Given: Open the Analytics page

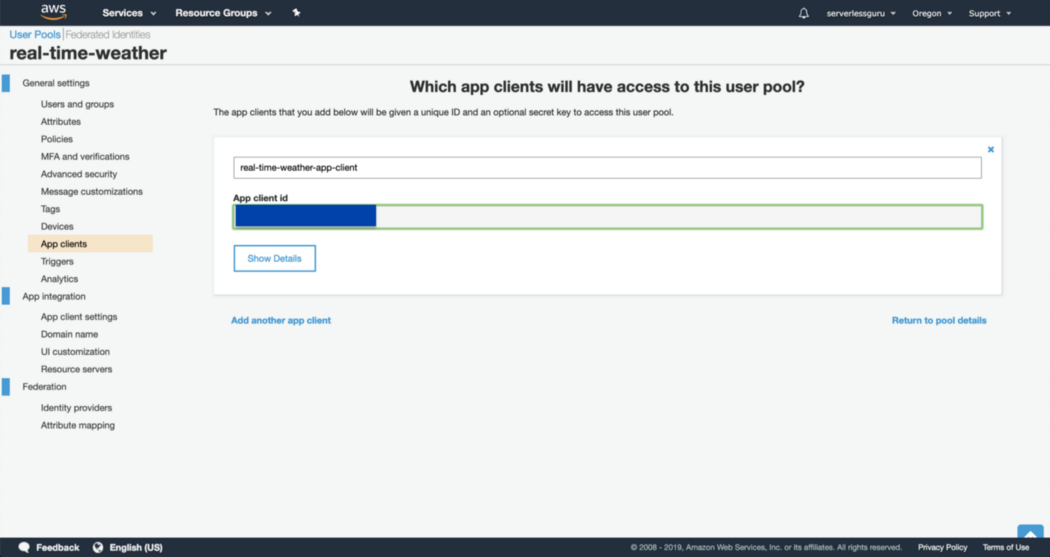Looking at the screenshot, I should coord(59,278).
